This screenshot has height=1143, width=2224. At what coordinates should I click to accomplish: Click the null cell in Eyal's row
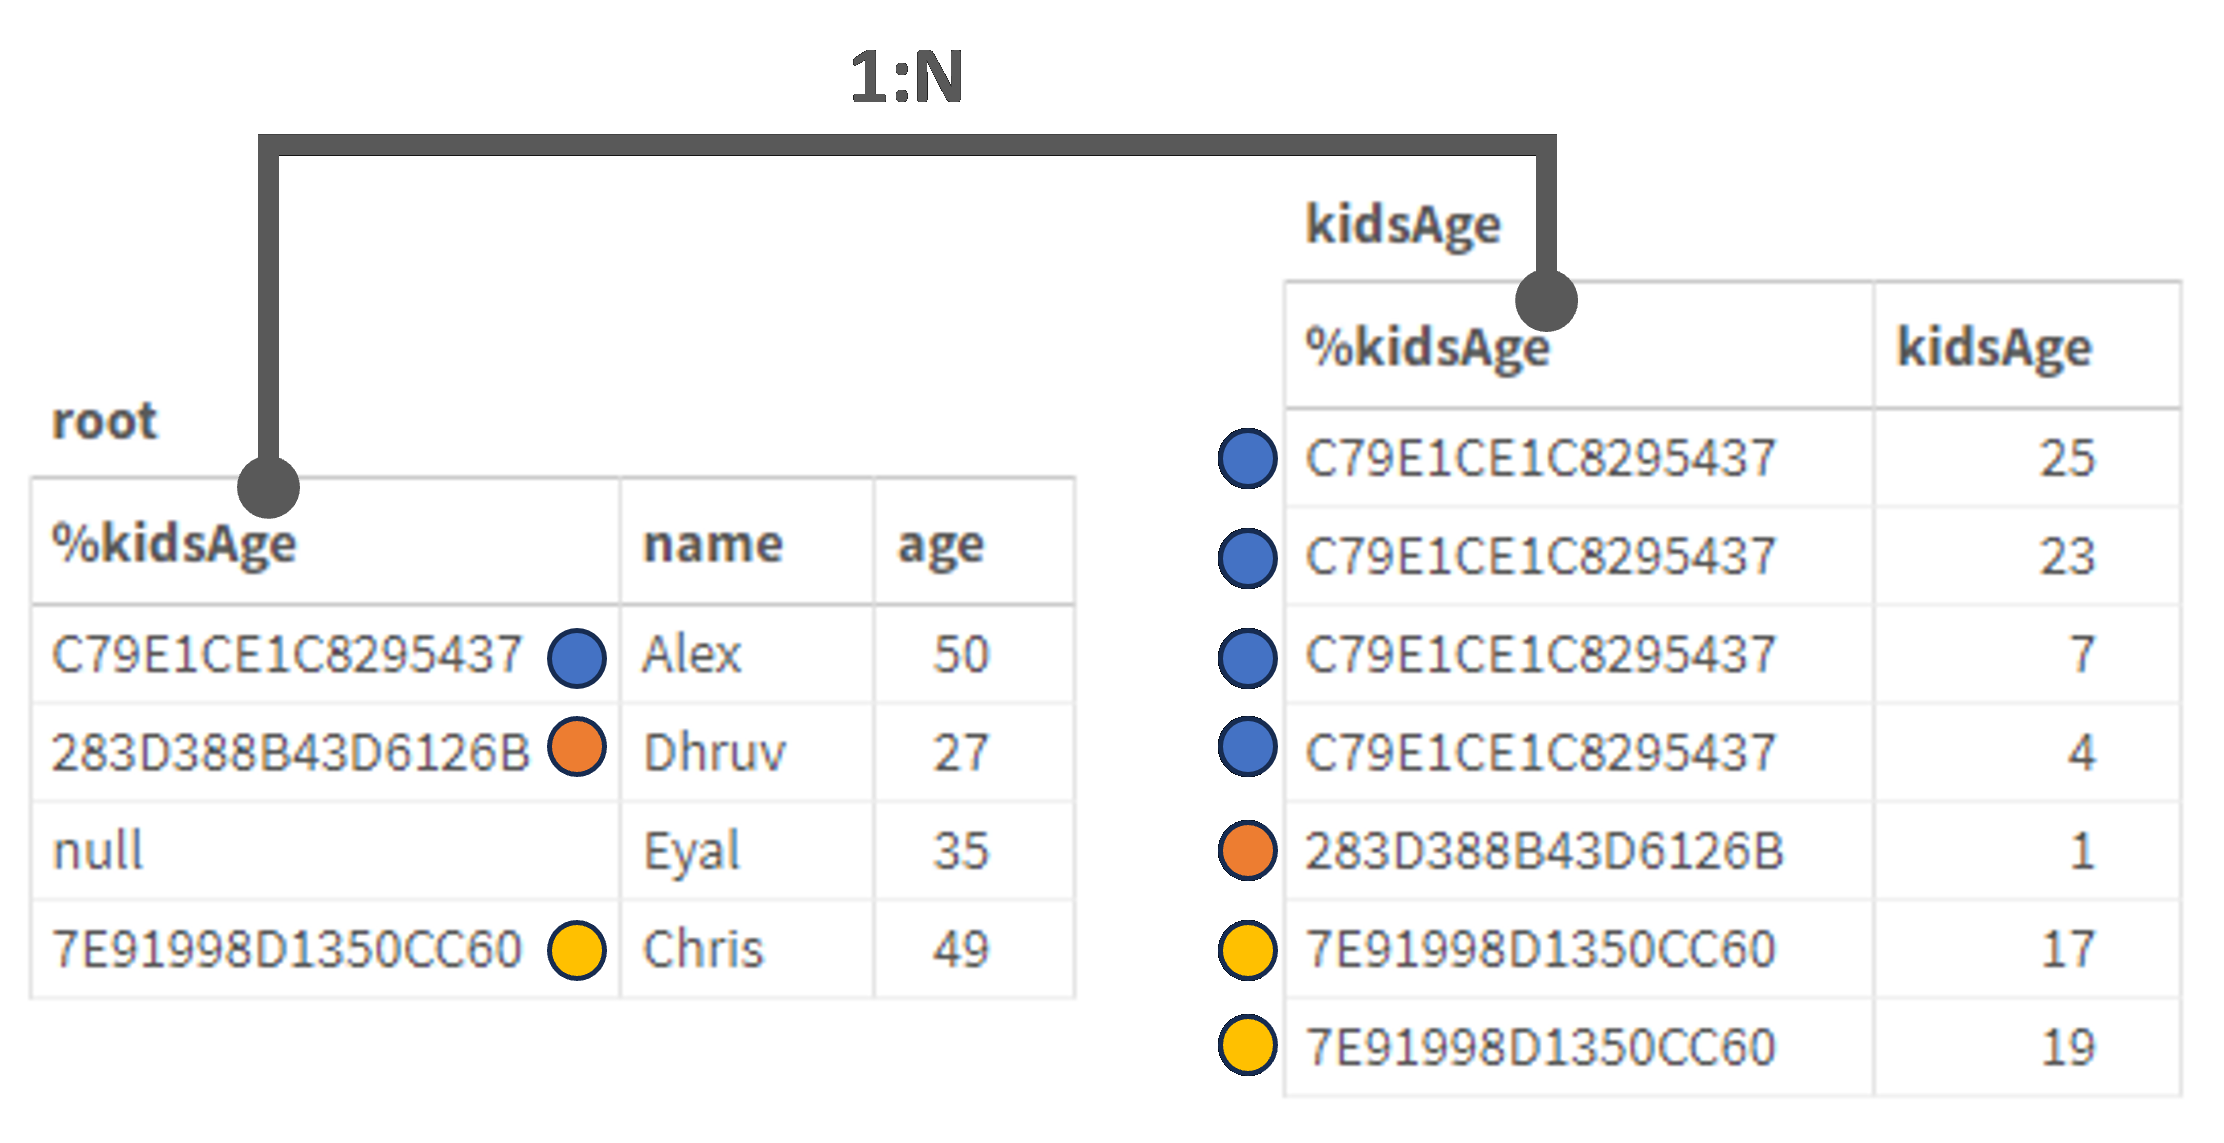click(x=98, y=851)
